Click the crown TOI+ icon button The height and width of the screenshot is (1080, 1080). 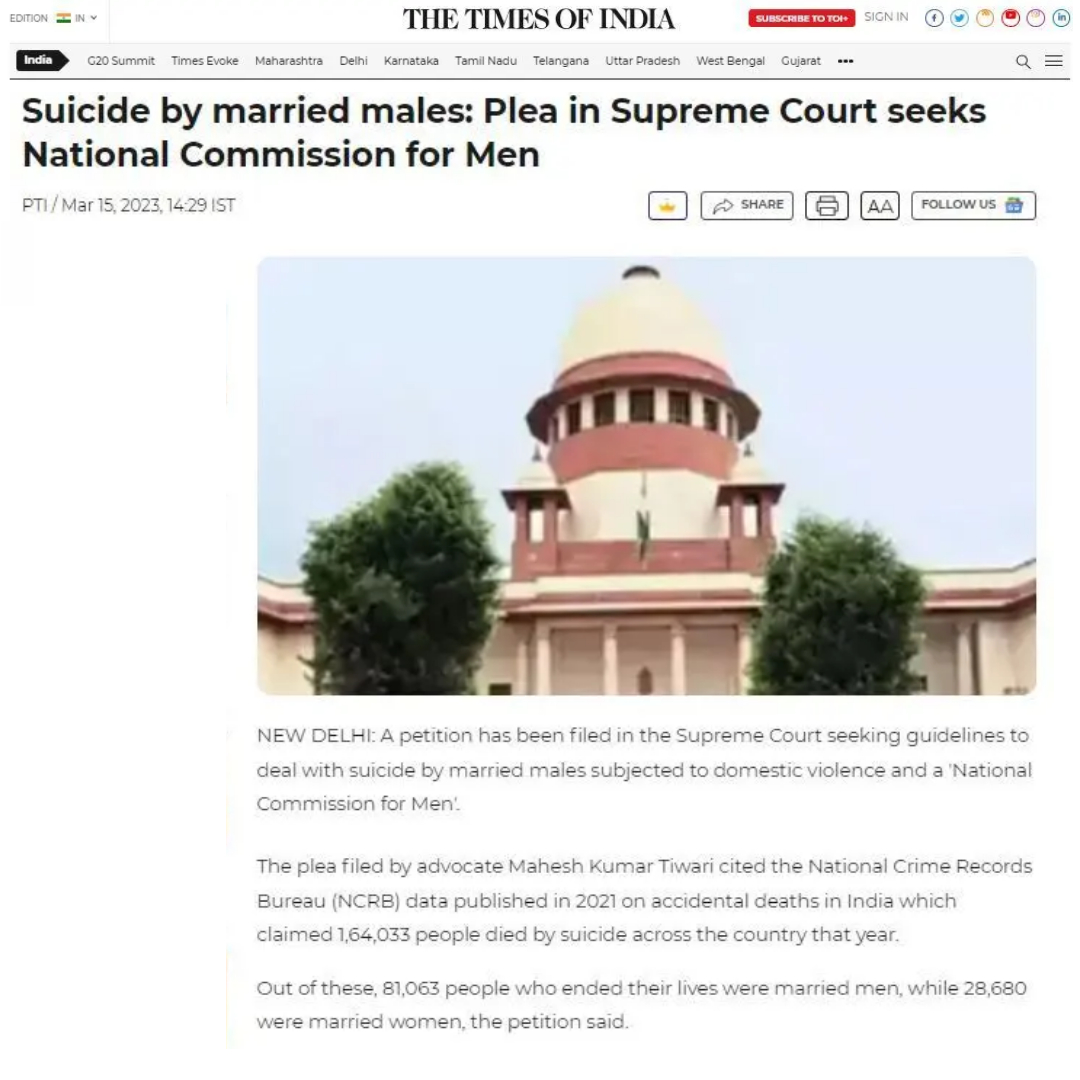point(667,205)
